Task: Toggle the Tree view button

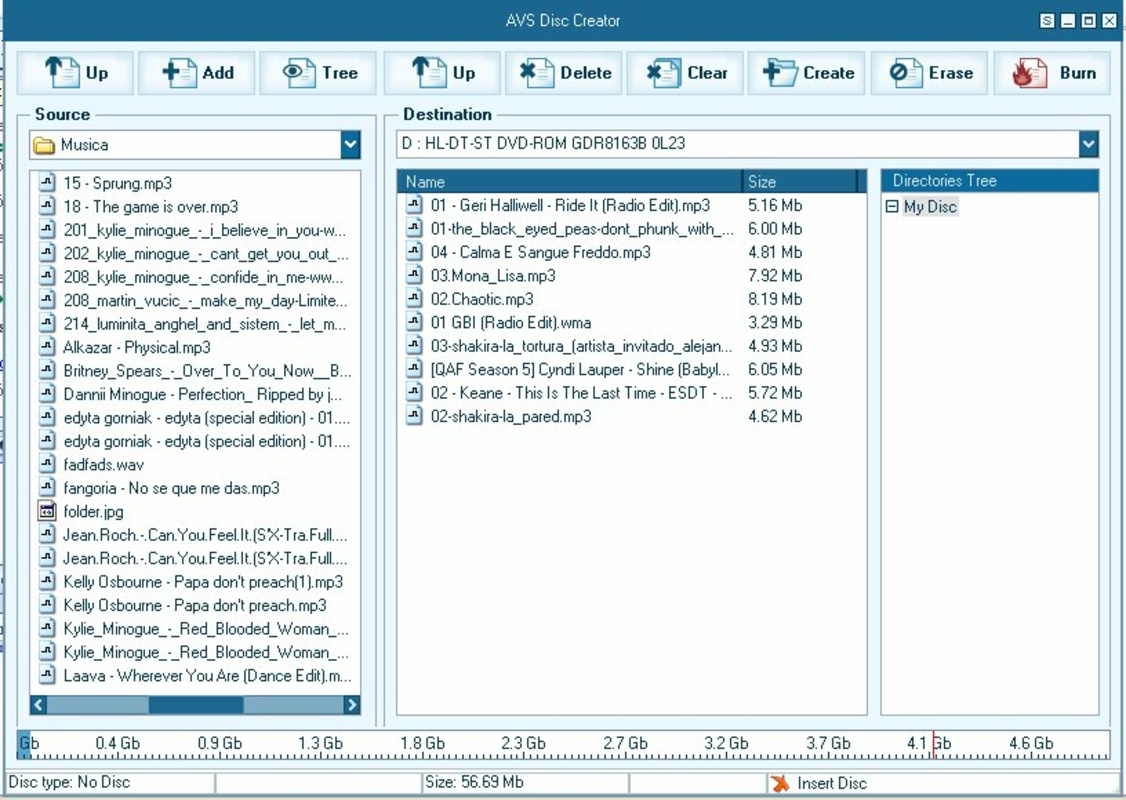Action: pos(318,73)
